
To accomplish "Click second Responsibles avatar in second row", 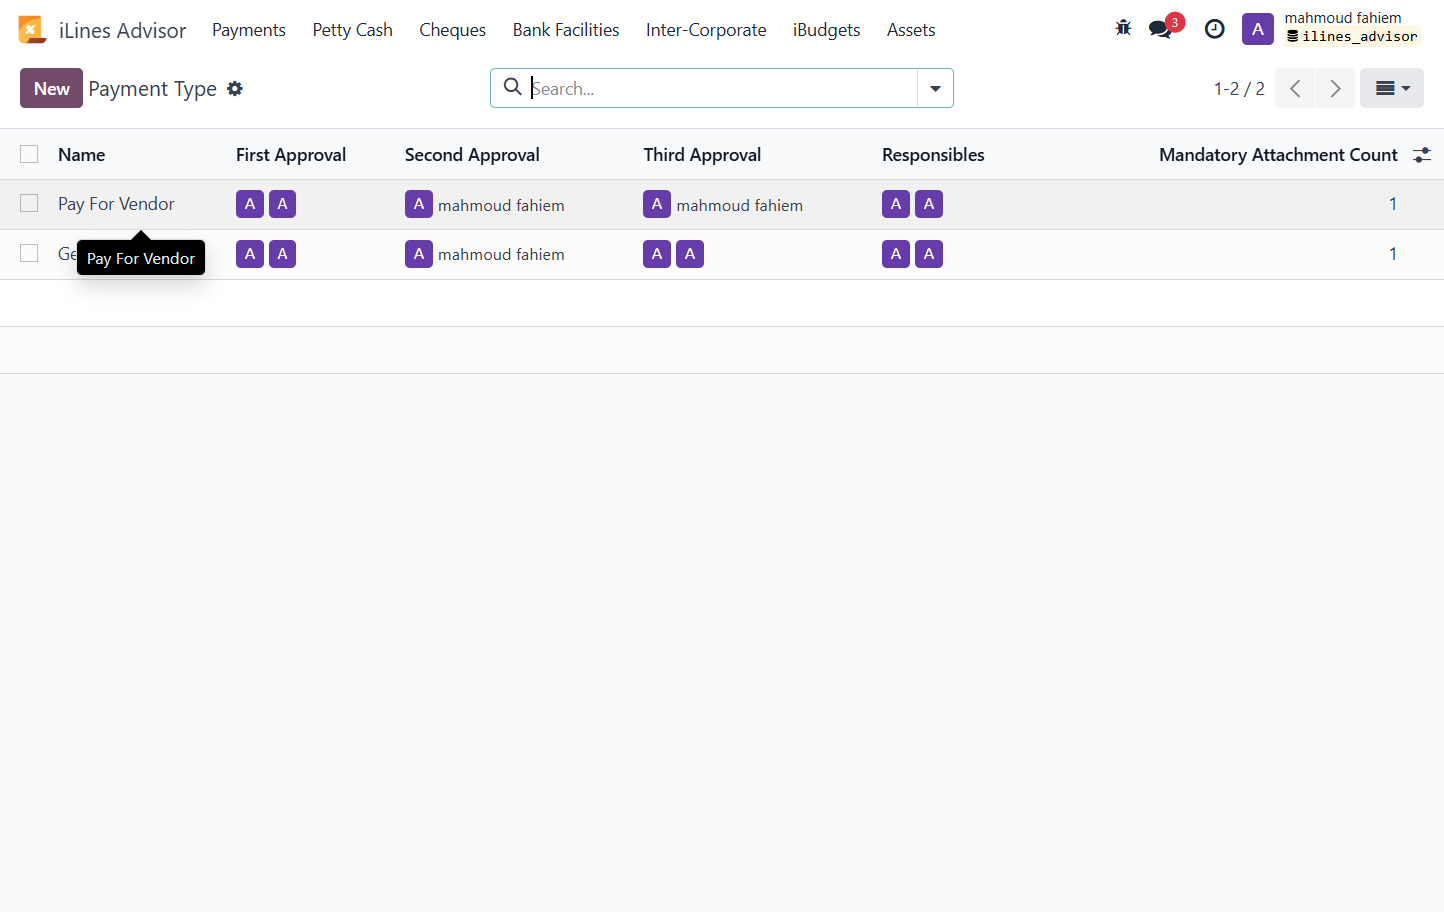I will click(x=929, y=254).
